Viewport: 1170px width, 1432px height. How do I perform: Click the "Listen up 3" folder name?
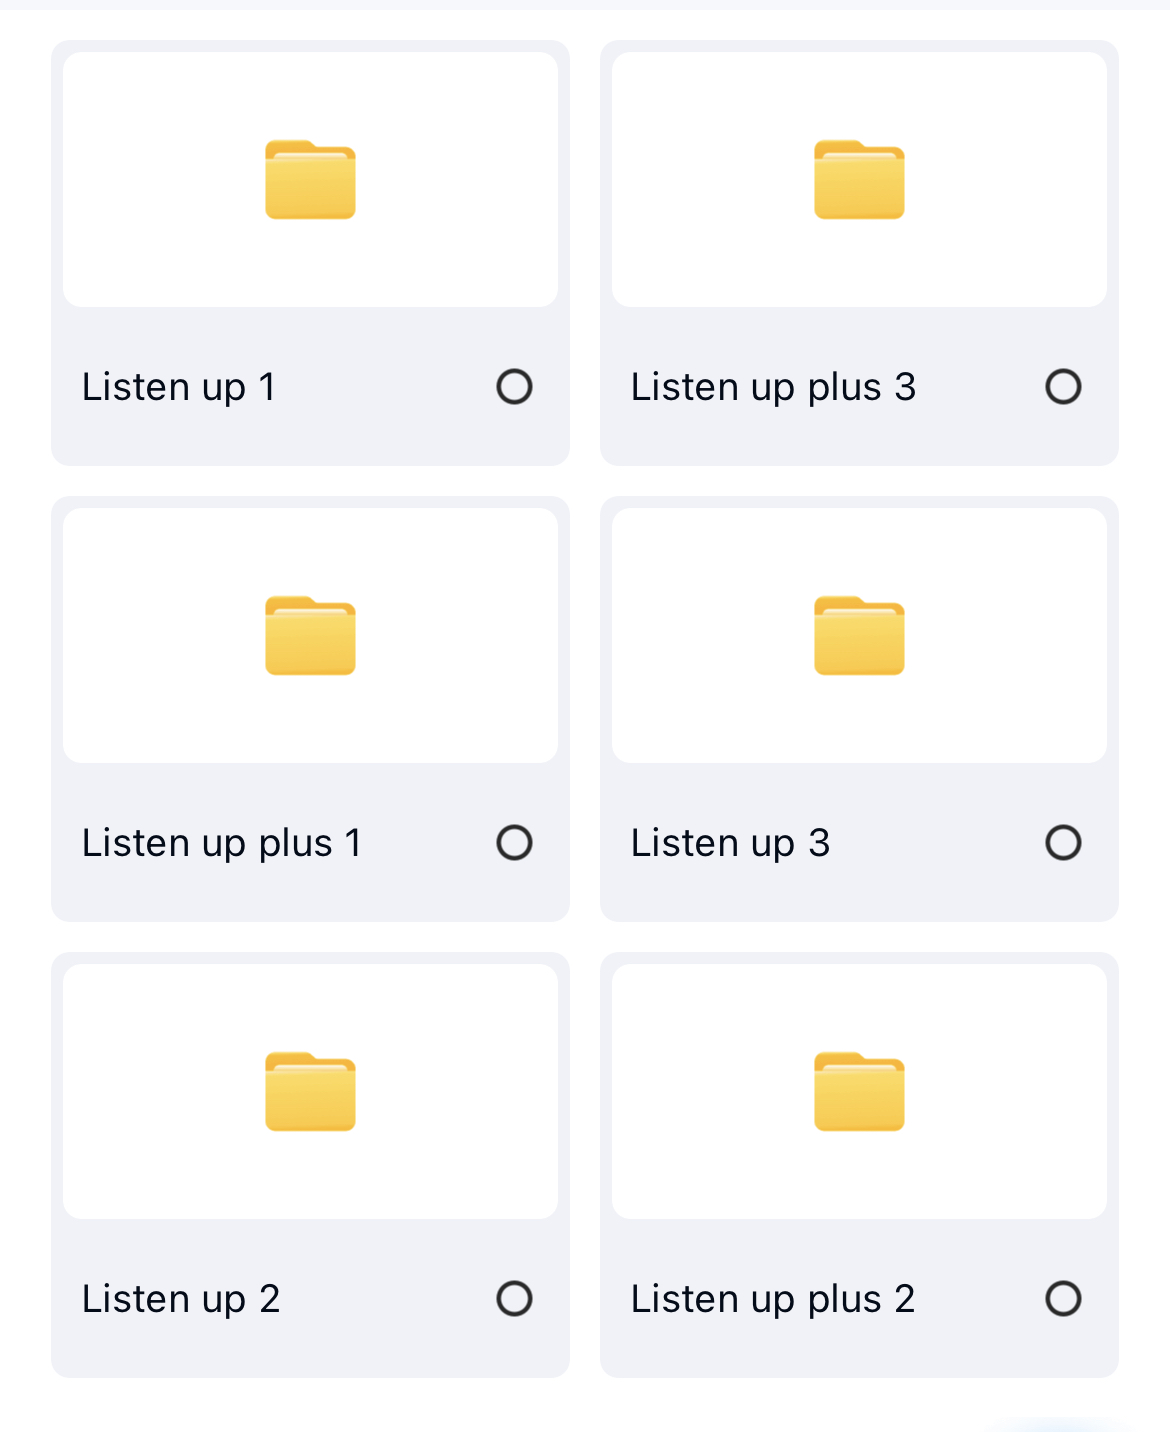[x=730, y=843]
